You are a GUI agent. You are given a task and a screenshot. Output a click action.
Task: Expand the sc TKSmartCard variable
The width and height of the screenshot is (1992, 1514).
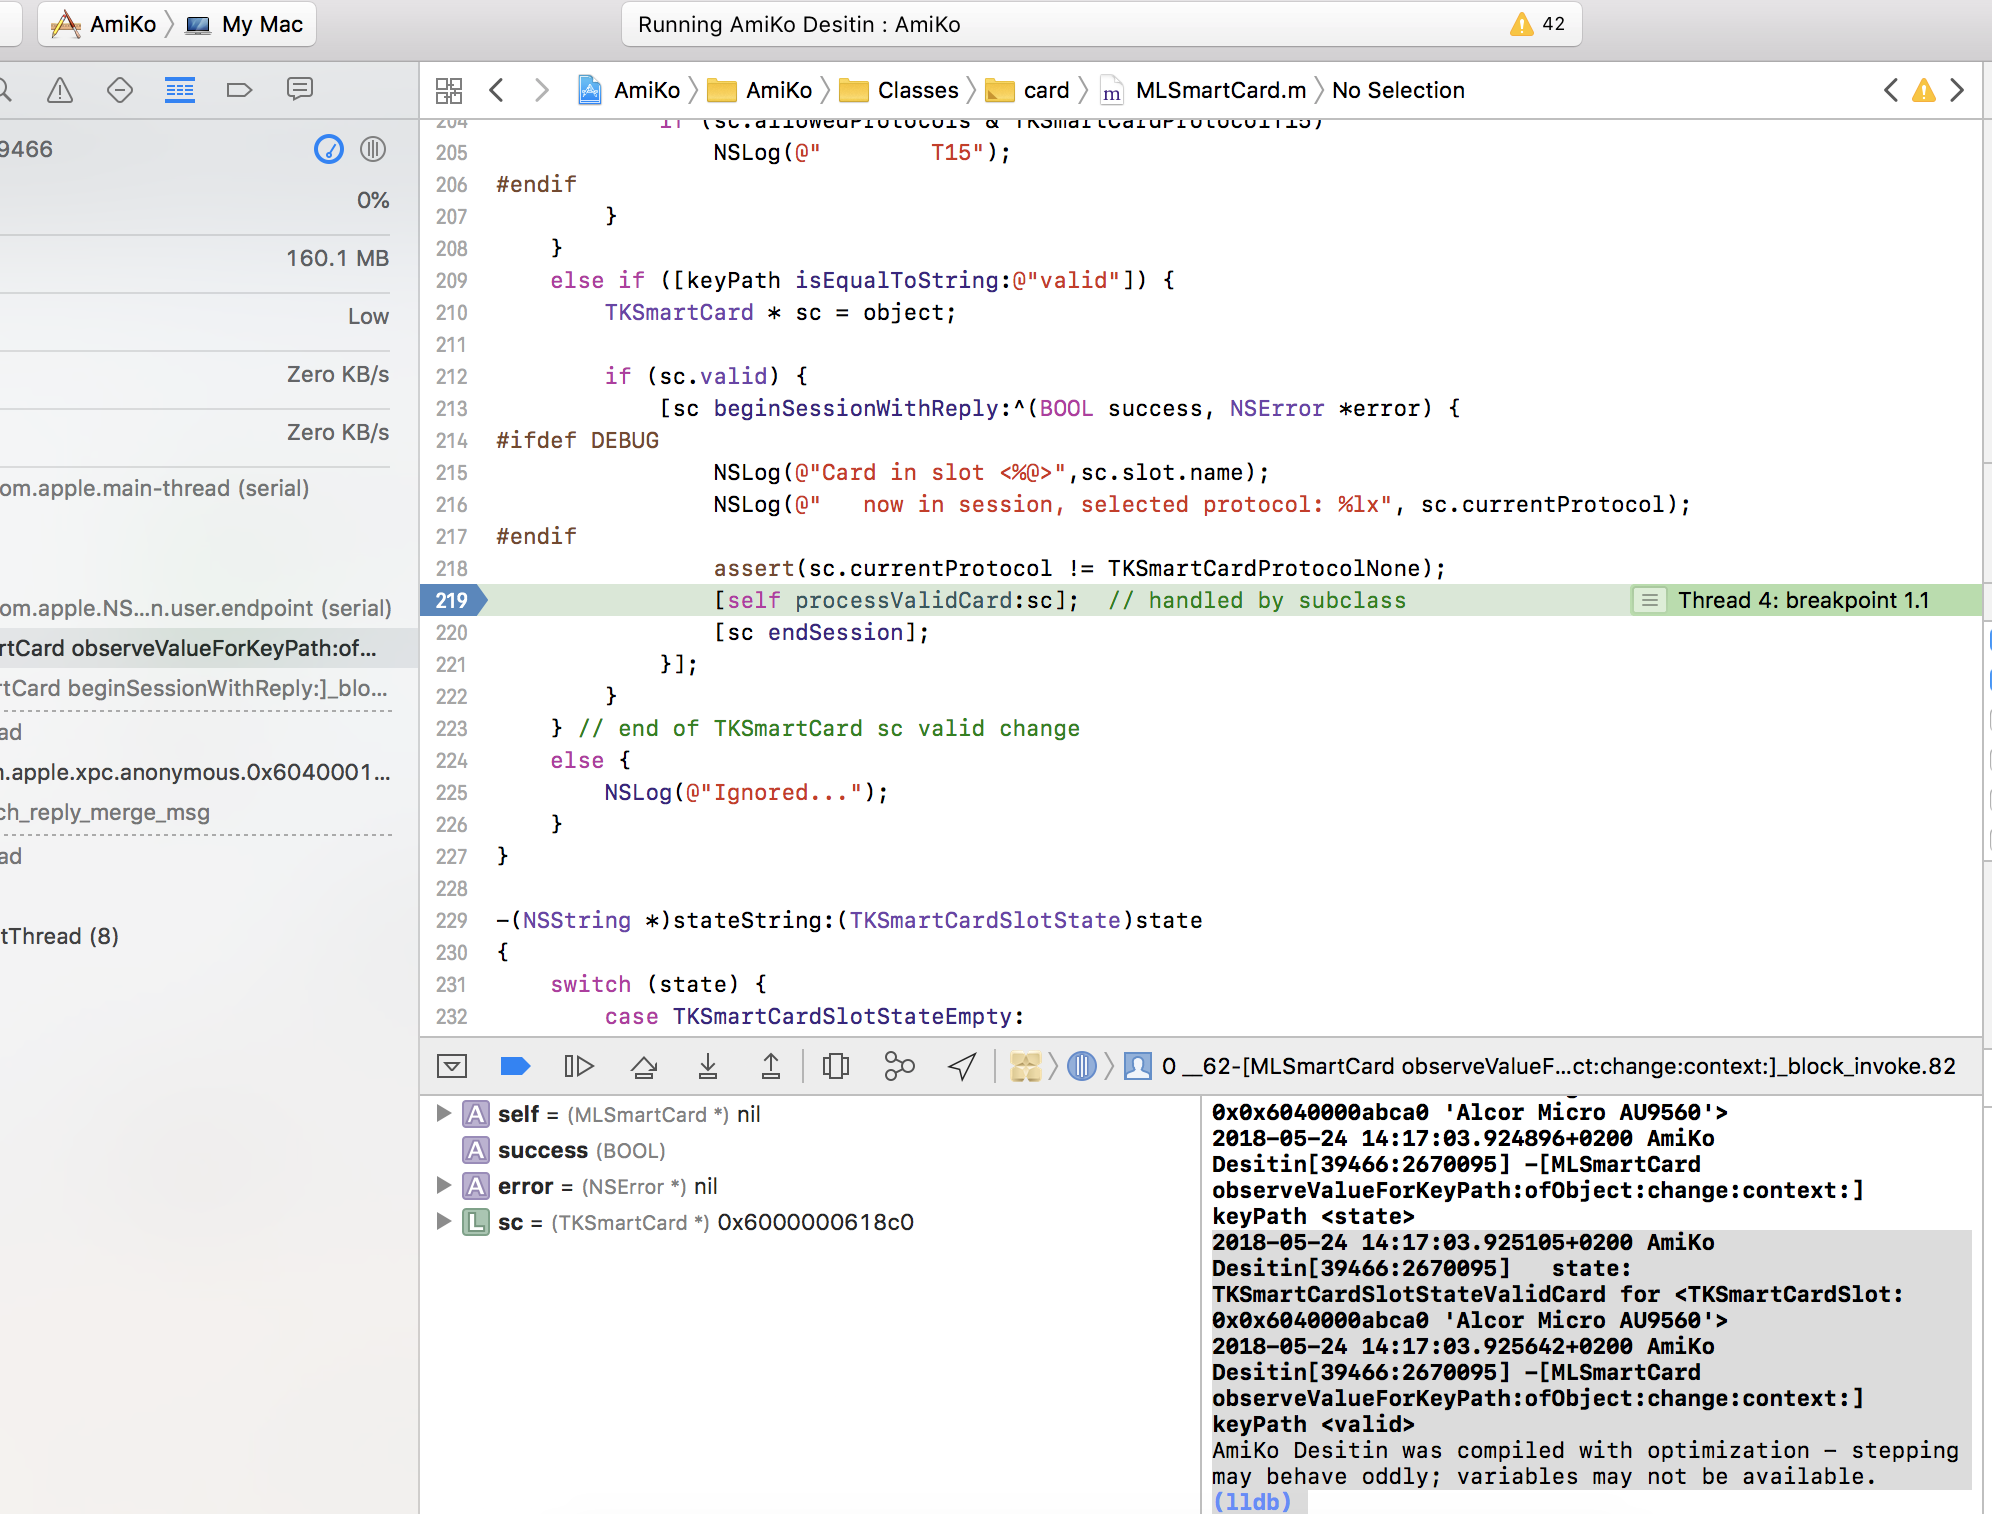tap(442, 1221)
